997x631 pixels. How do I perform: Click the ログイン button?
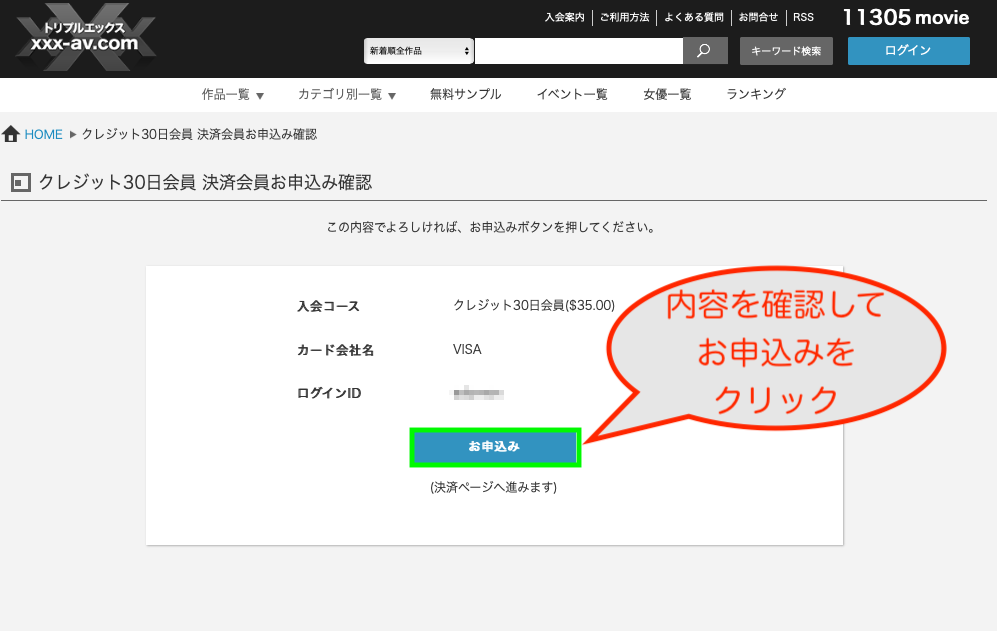pos(908,51)
